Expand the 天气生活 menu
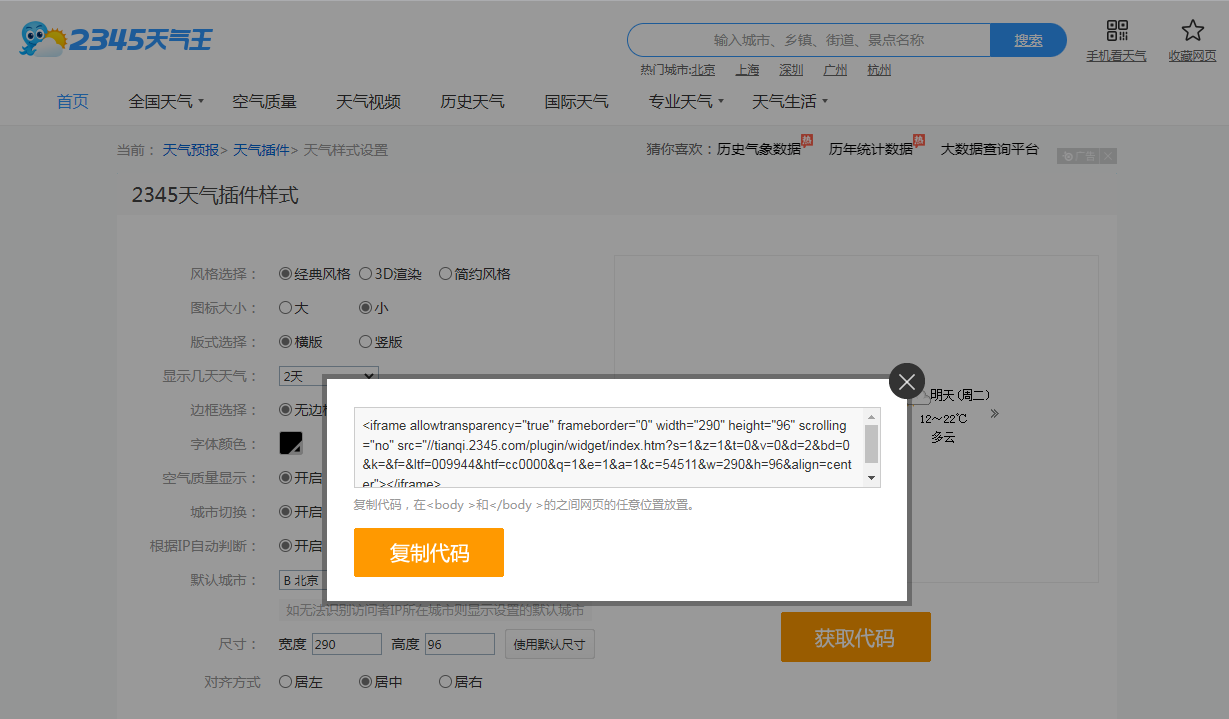This screenshot has height=719, width=1229. pyautogui.click(x=790, y=101)
